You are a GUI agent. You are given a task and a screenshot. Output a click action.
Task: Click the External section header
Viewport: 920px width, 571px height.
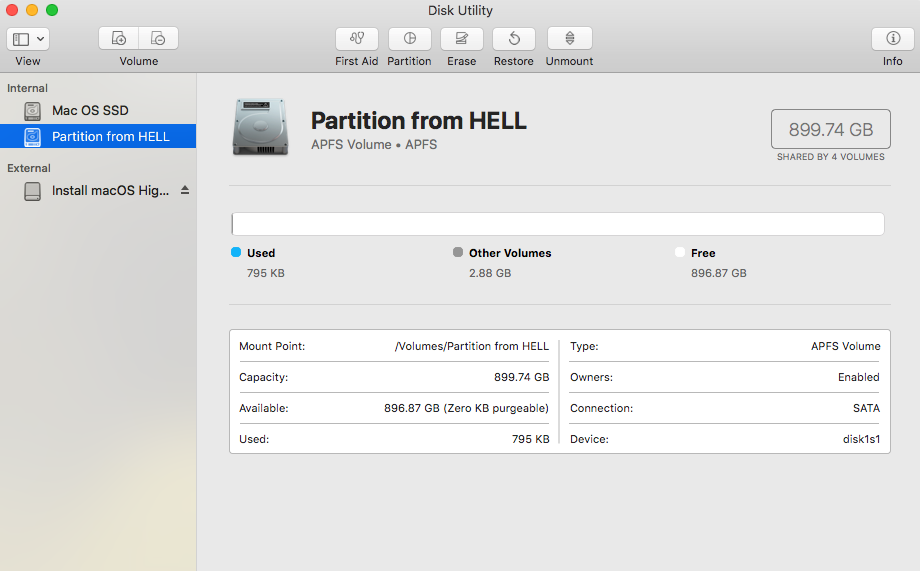29,168
